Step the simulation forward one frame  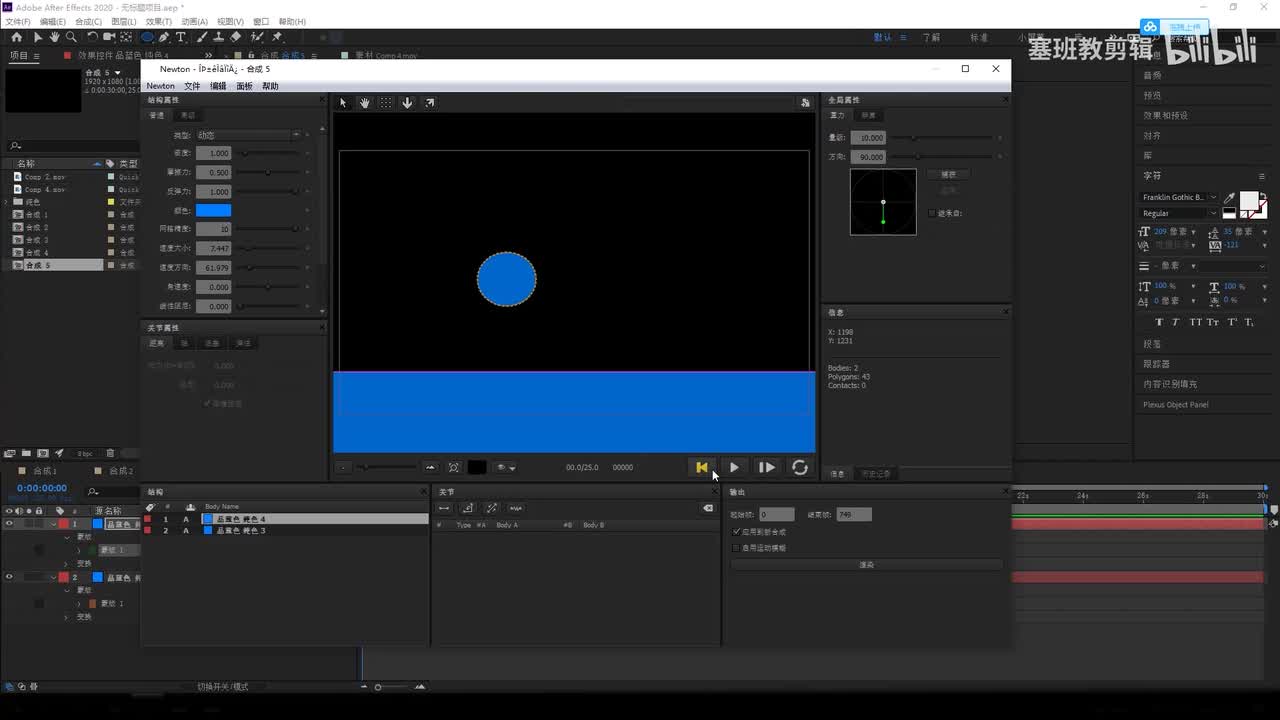[766, 467]
